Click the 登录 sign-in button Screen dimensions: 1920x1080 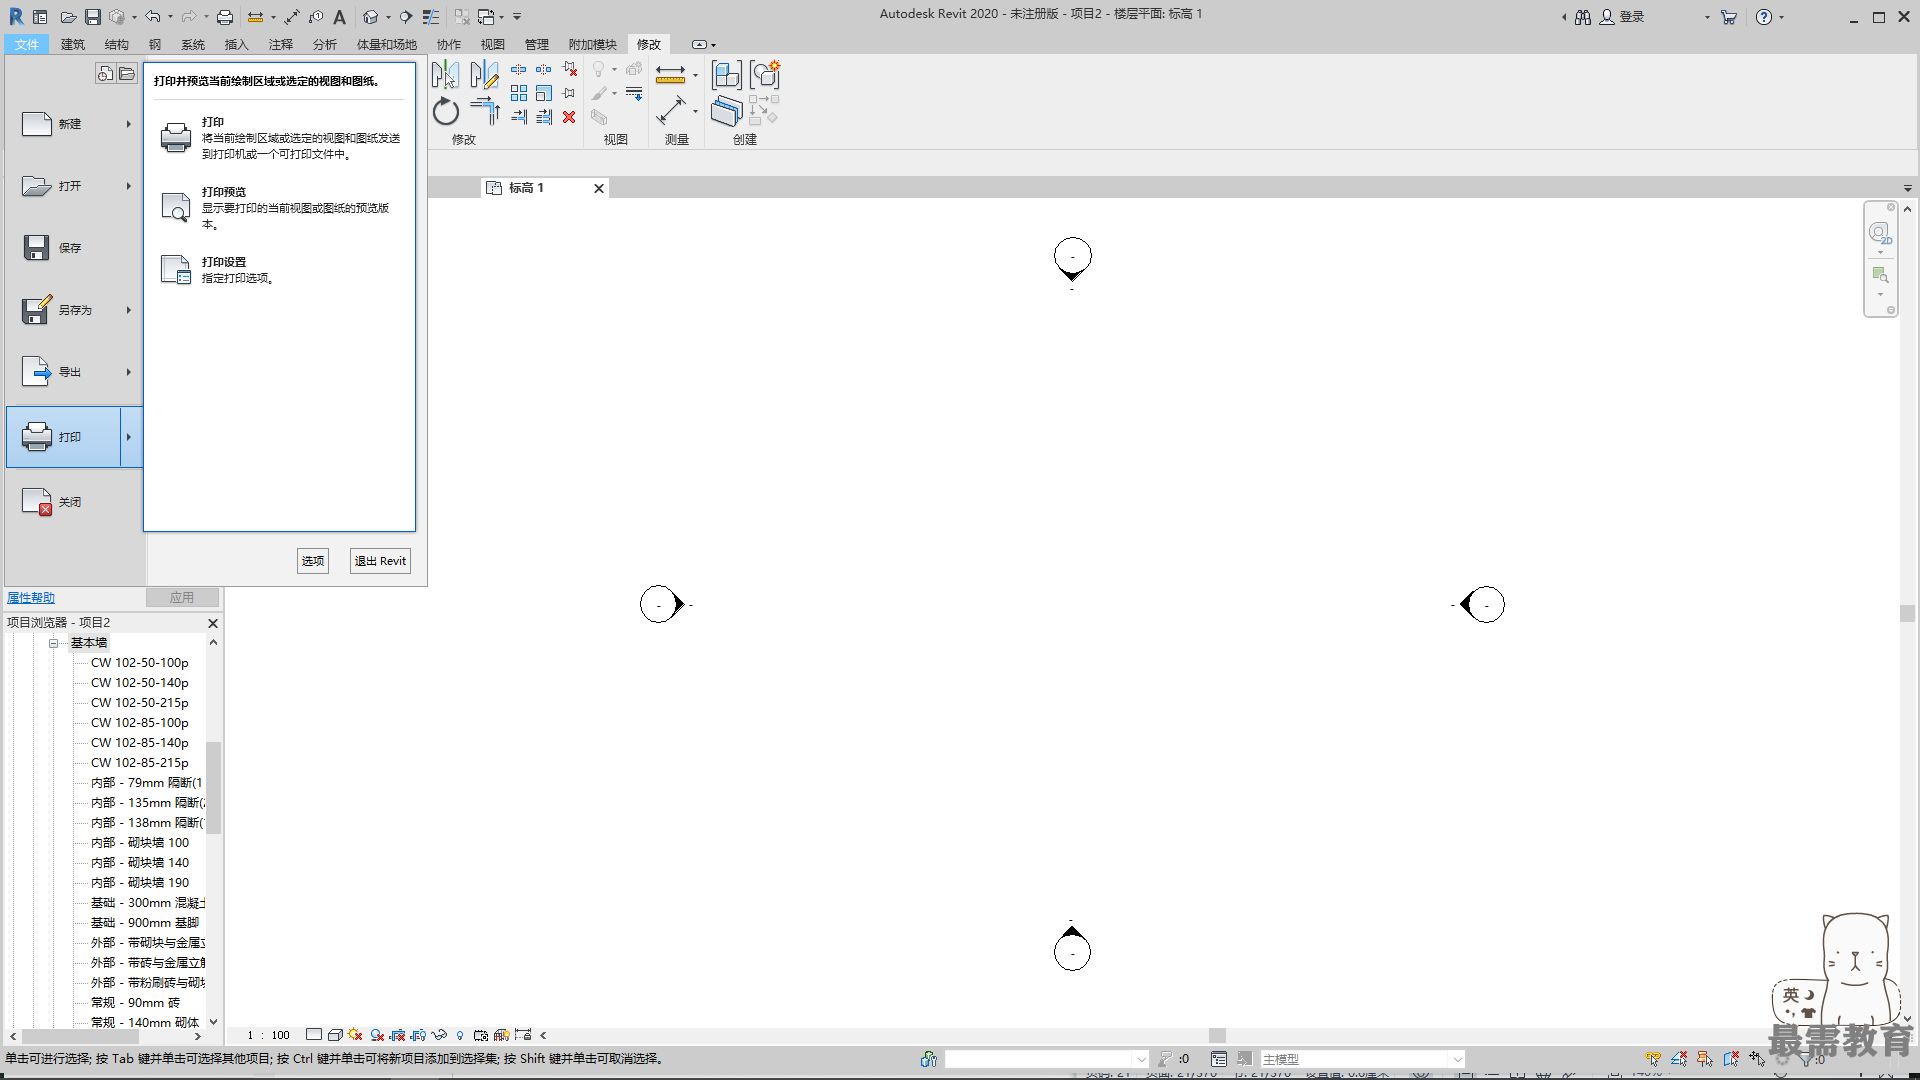pyautogui.click(x=1622, y=17)
